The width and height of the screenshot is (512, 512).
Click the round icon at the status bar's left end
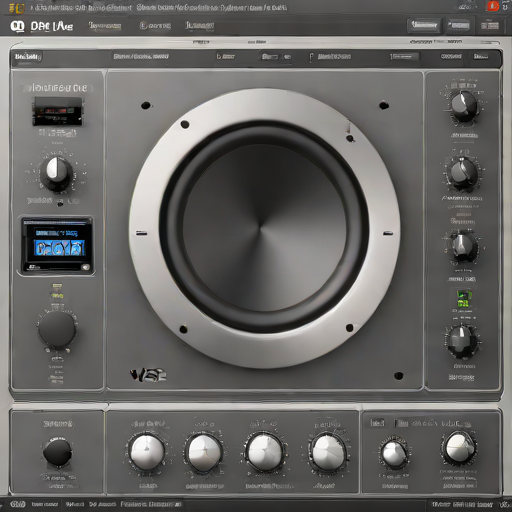(17, 504)
